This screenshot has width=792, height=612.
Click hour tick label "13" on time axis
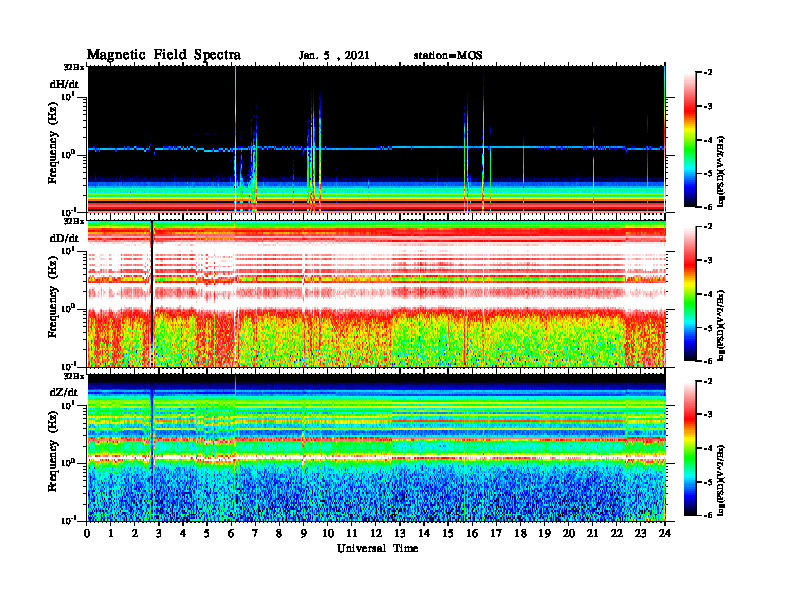400,534
